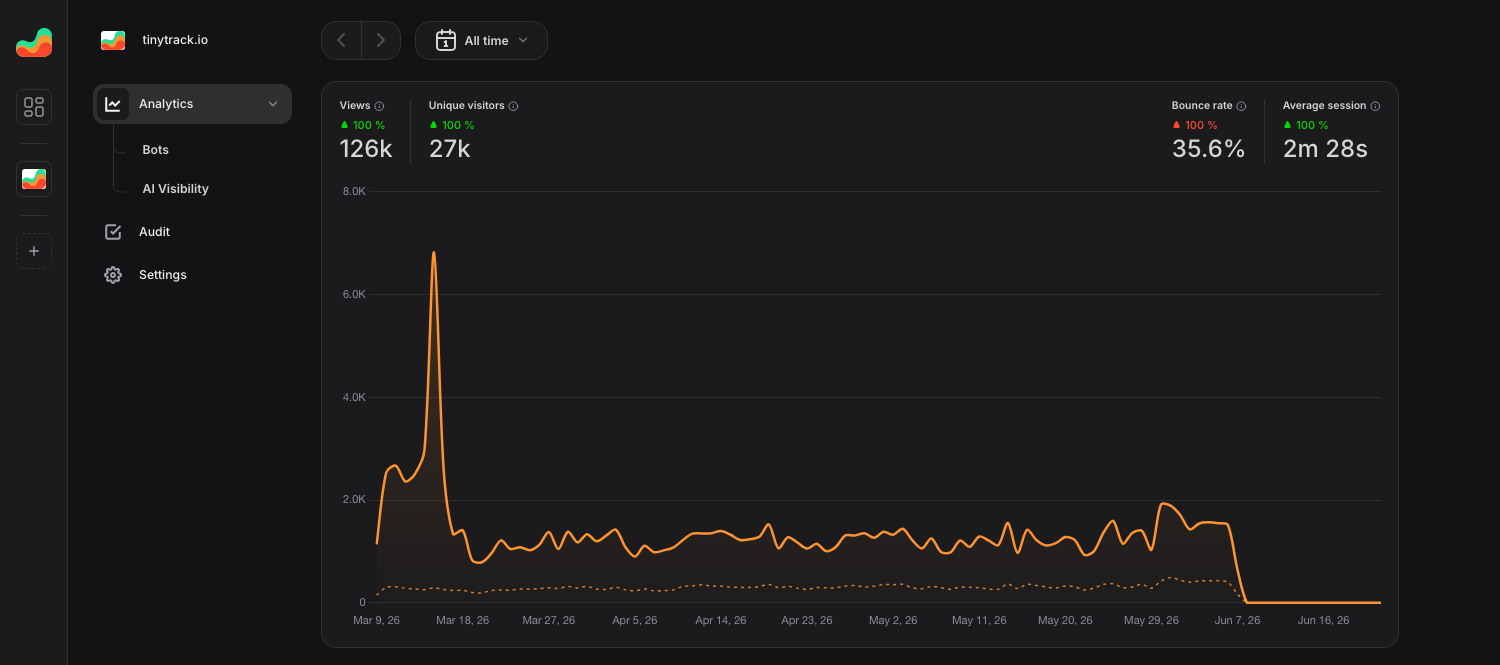Viewport: 1500px width, 665px height.
Task: Open the Audit page
Action: 154,232
